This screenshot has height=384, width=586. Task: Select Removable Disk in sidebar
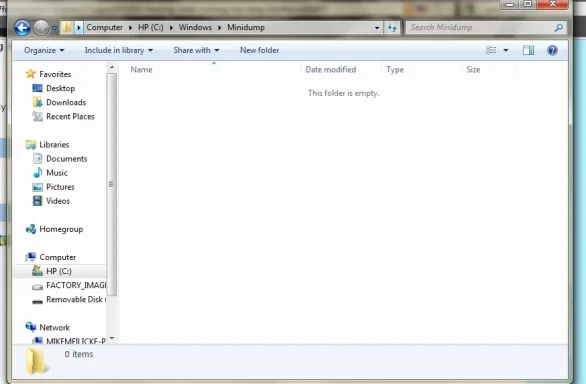pos(76,299)
